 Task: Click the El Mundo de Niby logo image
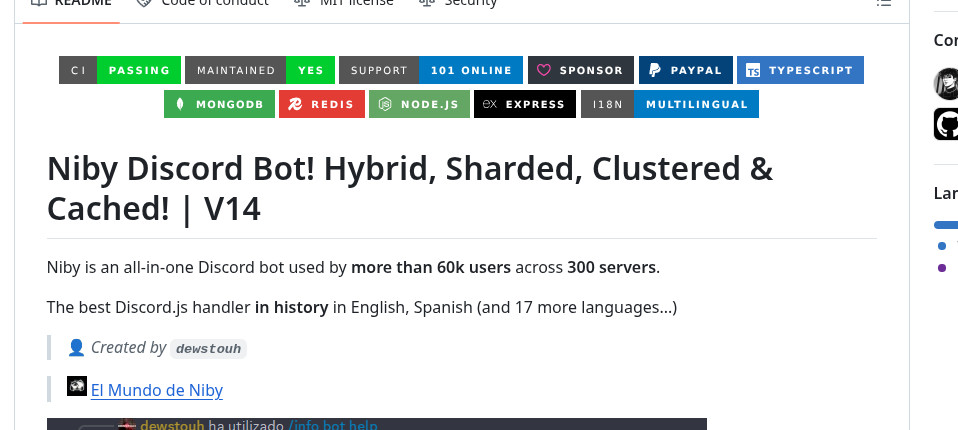tap(77, 386)
